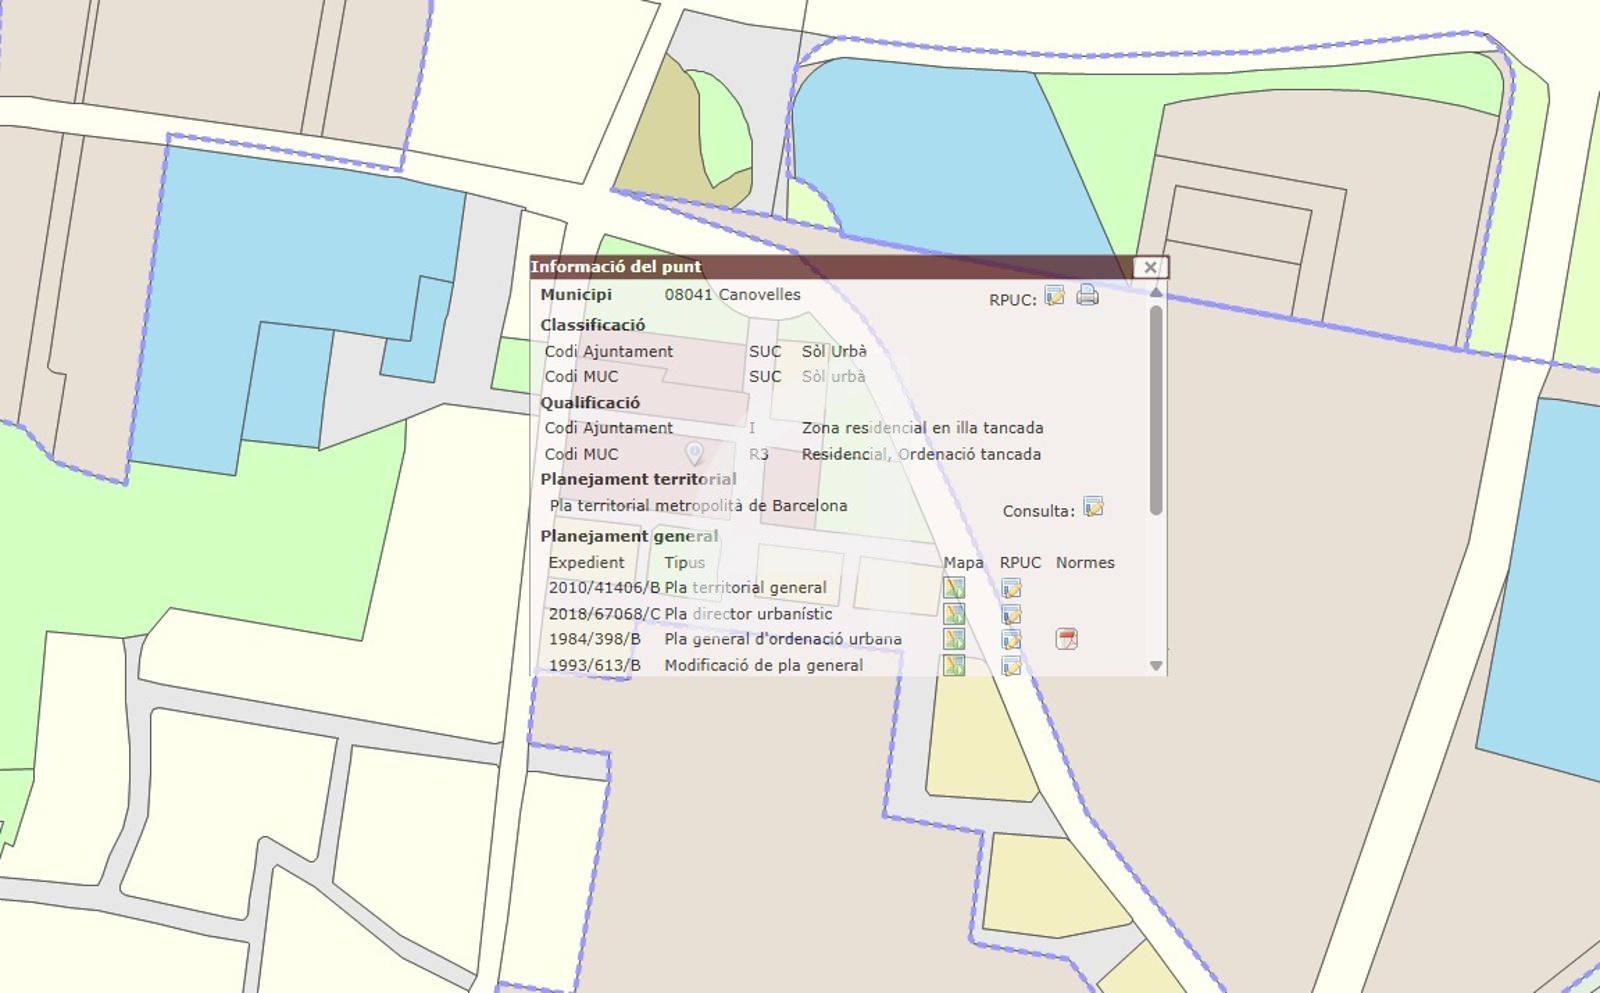The width and height of the screenshot is (1600, 993).
Task: Open RPUC icon for expedient 1993/613/B
Action: [1011, 665]
